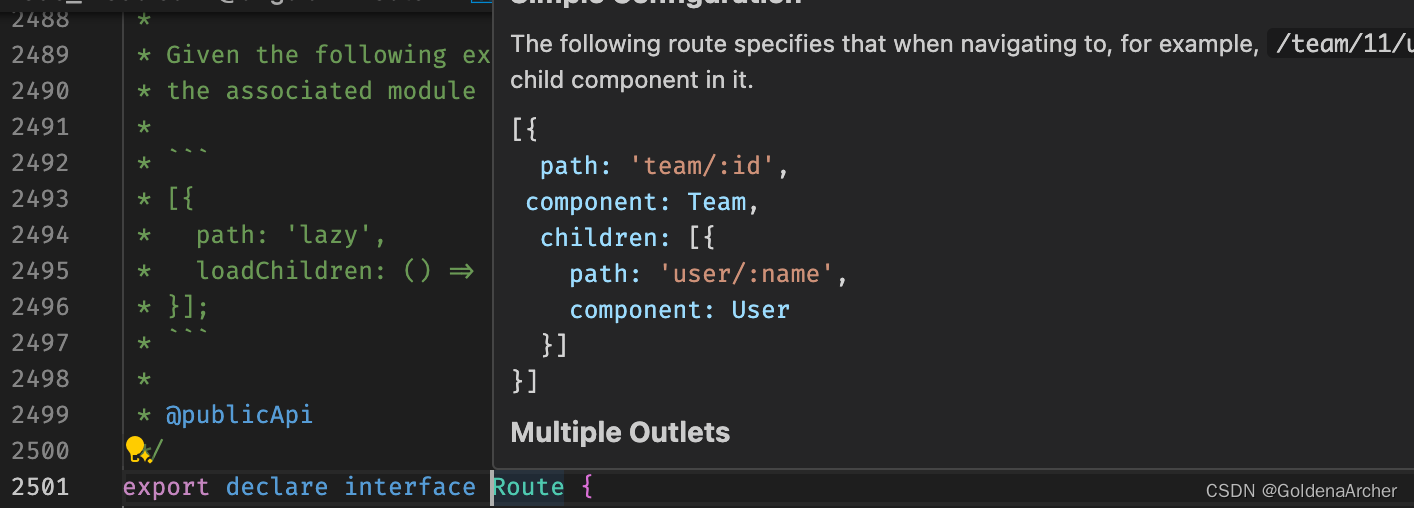Click the 'export' keyword
The width and height of the screenshot is (1414, 508).
(166, 487)
